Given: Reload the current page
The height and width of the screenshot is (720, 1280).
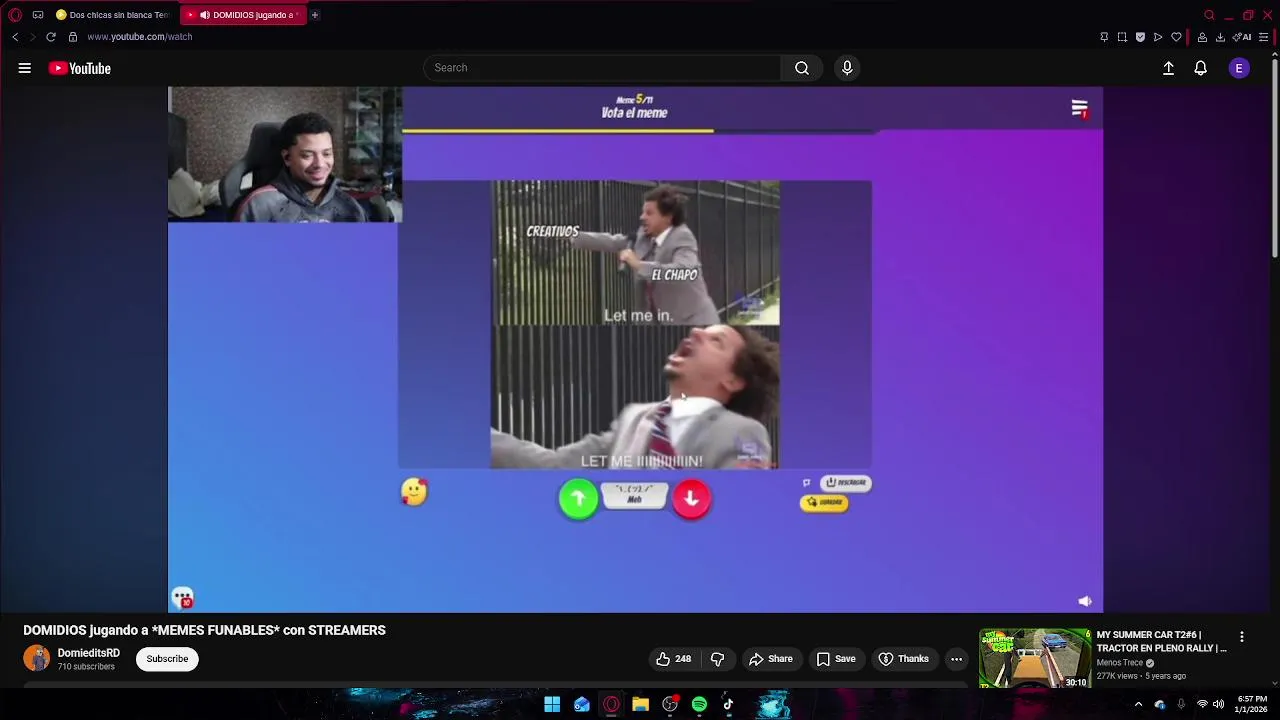Looking at the screenshot, I should (51, 37).
